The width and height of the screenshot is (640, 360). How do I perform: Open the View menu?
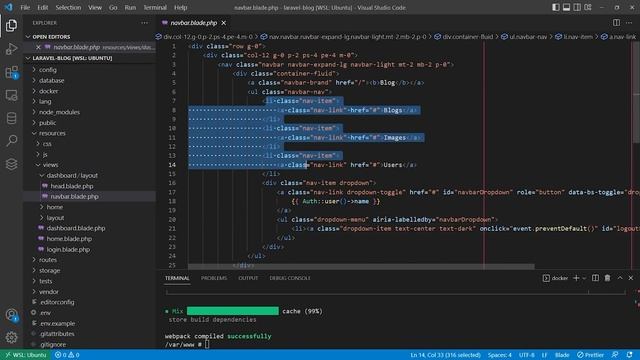95,7
